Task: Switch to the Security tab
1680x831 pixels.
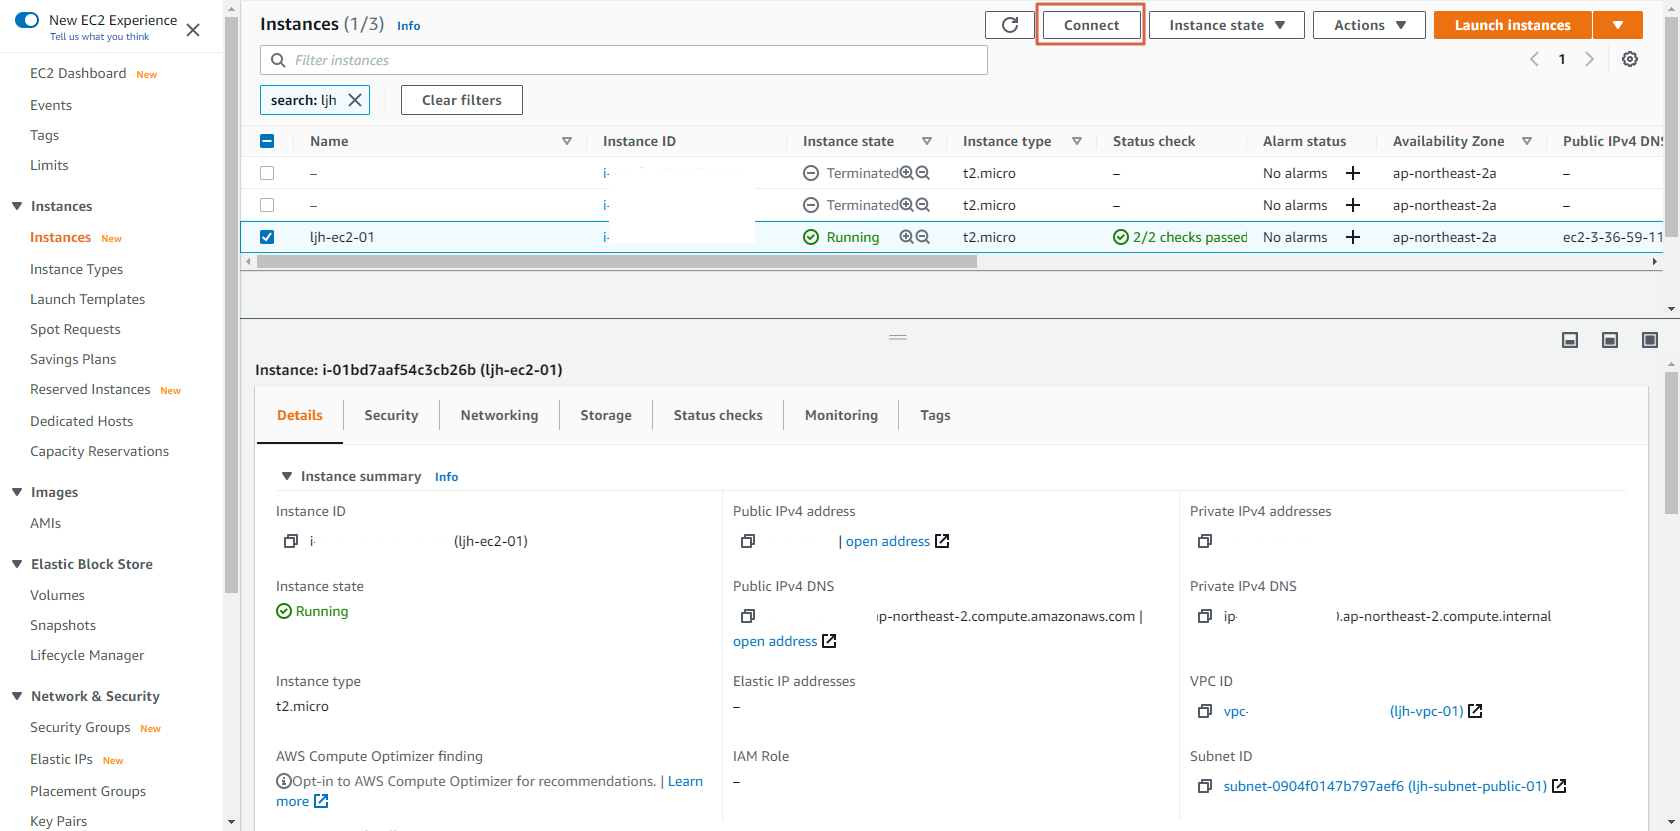Action: click(x=391, y=415)
